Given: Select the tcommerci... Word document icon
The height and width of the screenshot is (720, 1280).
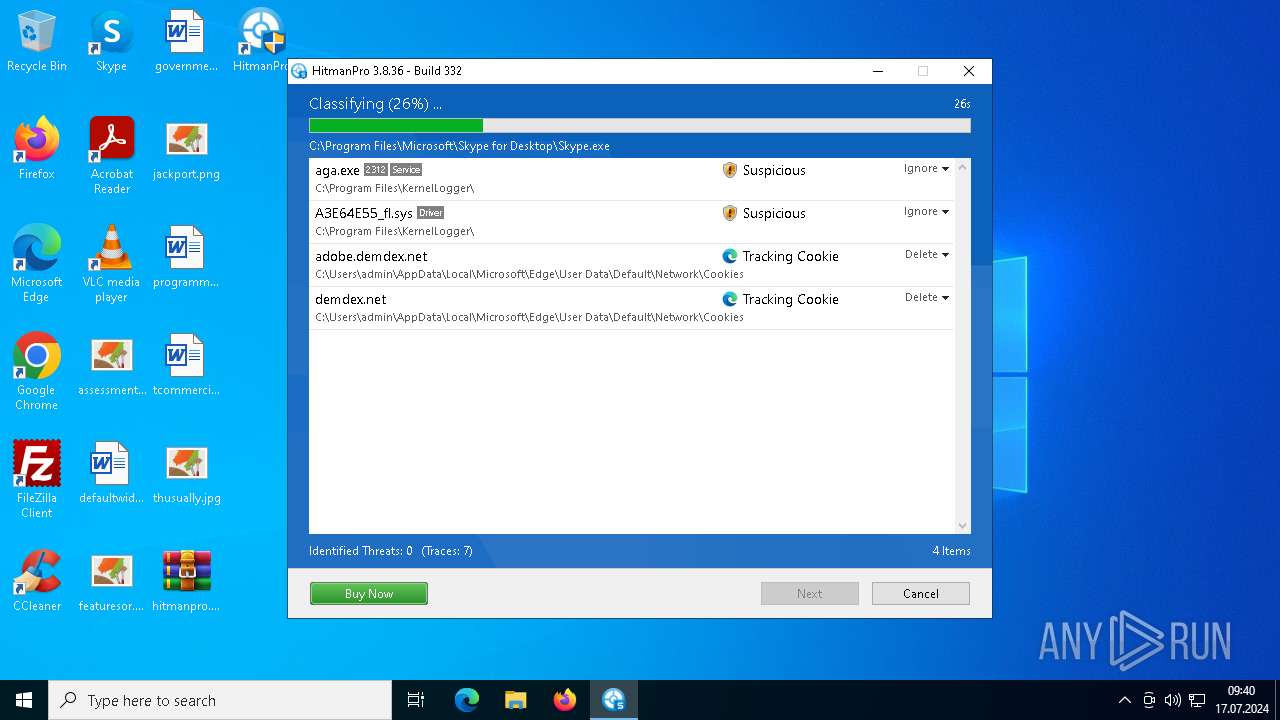Looking at the screenshot, I should click(x=186, y=365).
